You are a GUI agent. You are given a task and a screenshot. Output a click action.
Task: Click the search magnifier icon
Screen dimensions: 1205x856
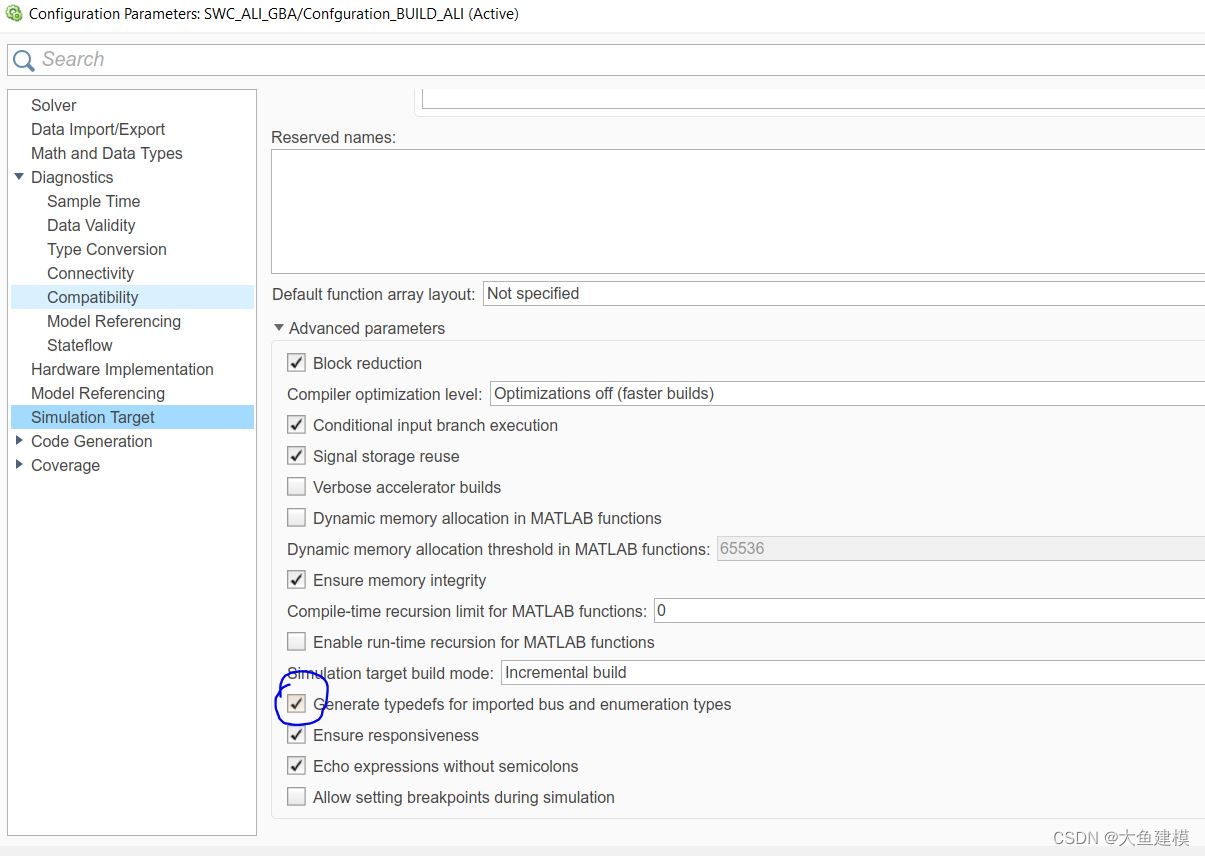pyautogui.click(x=22, y=60)
